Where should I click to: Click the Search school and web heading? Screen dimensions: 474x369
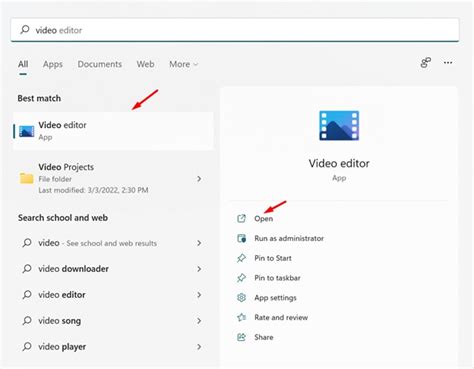pyautogui.click(x=63, y=218)
